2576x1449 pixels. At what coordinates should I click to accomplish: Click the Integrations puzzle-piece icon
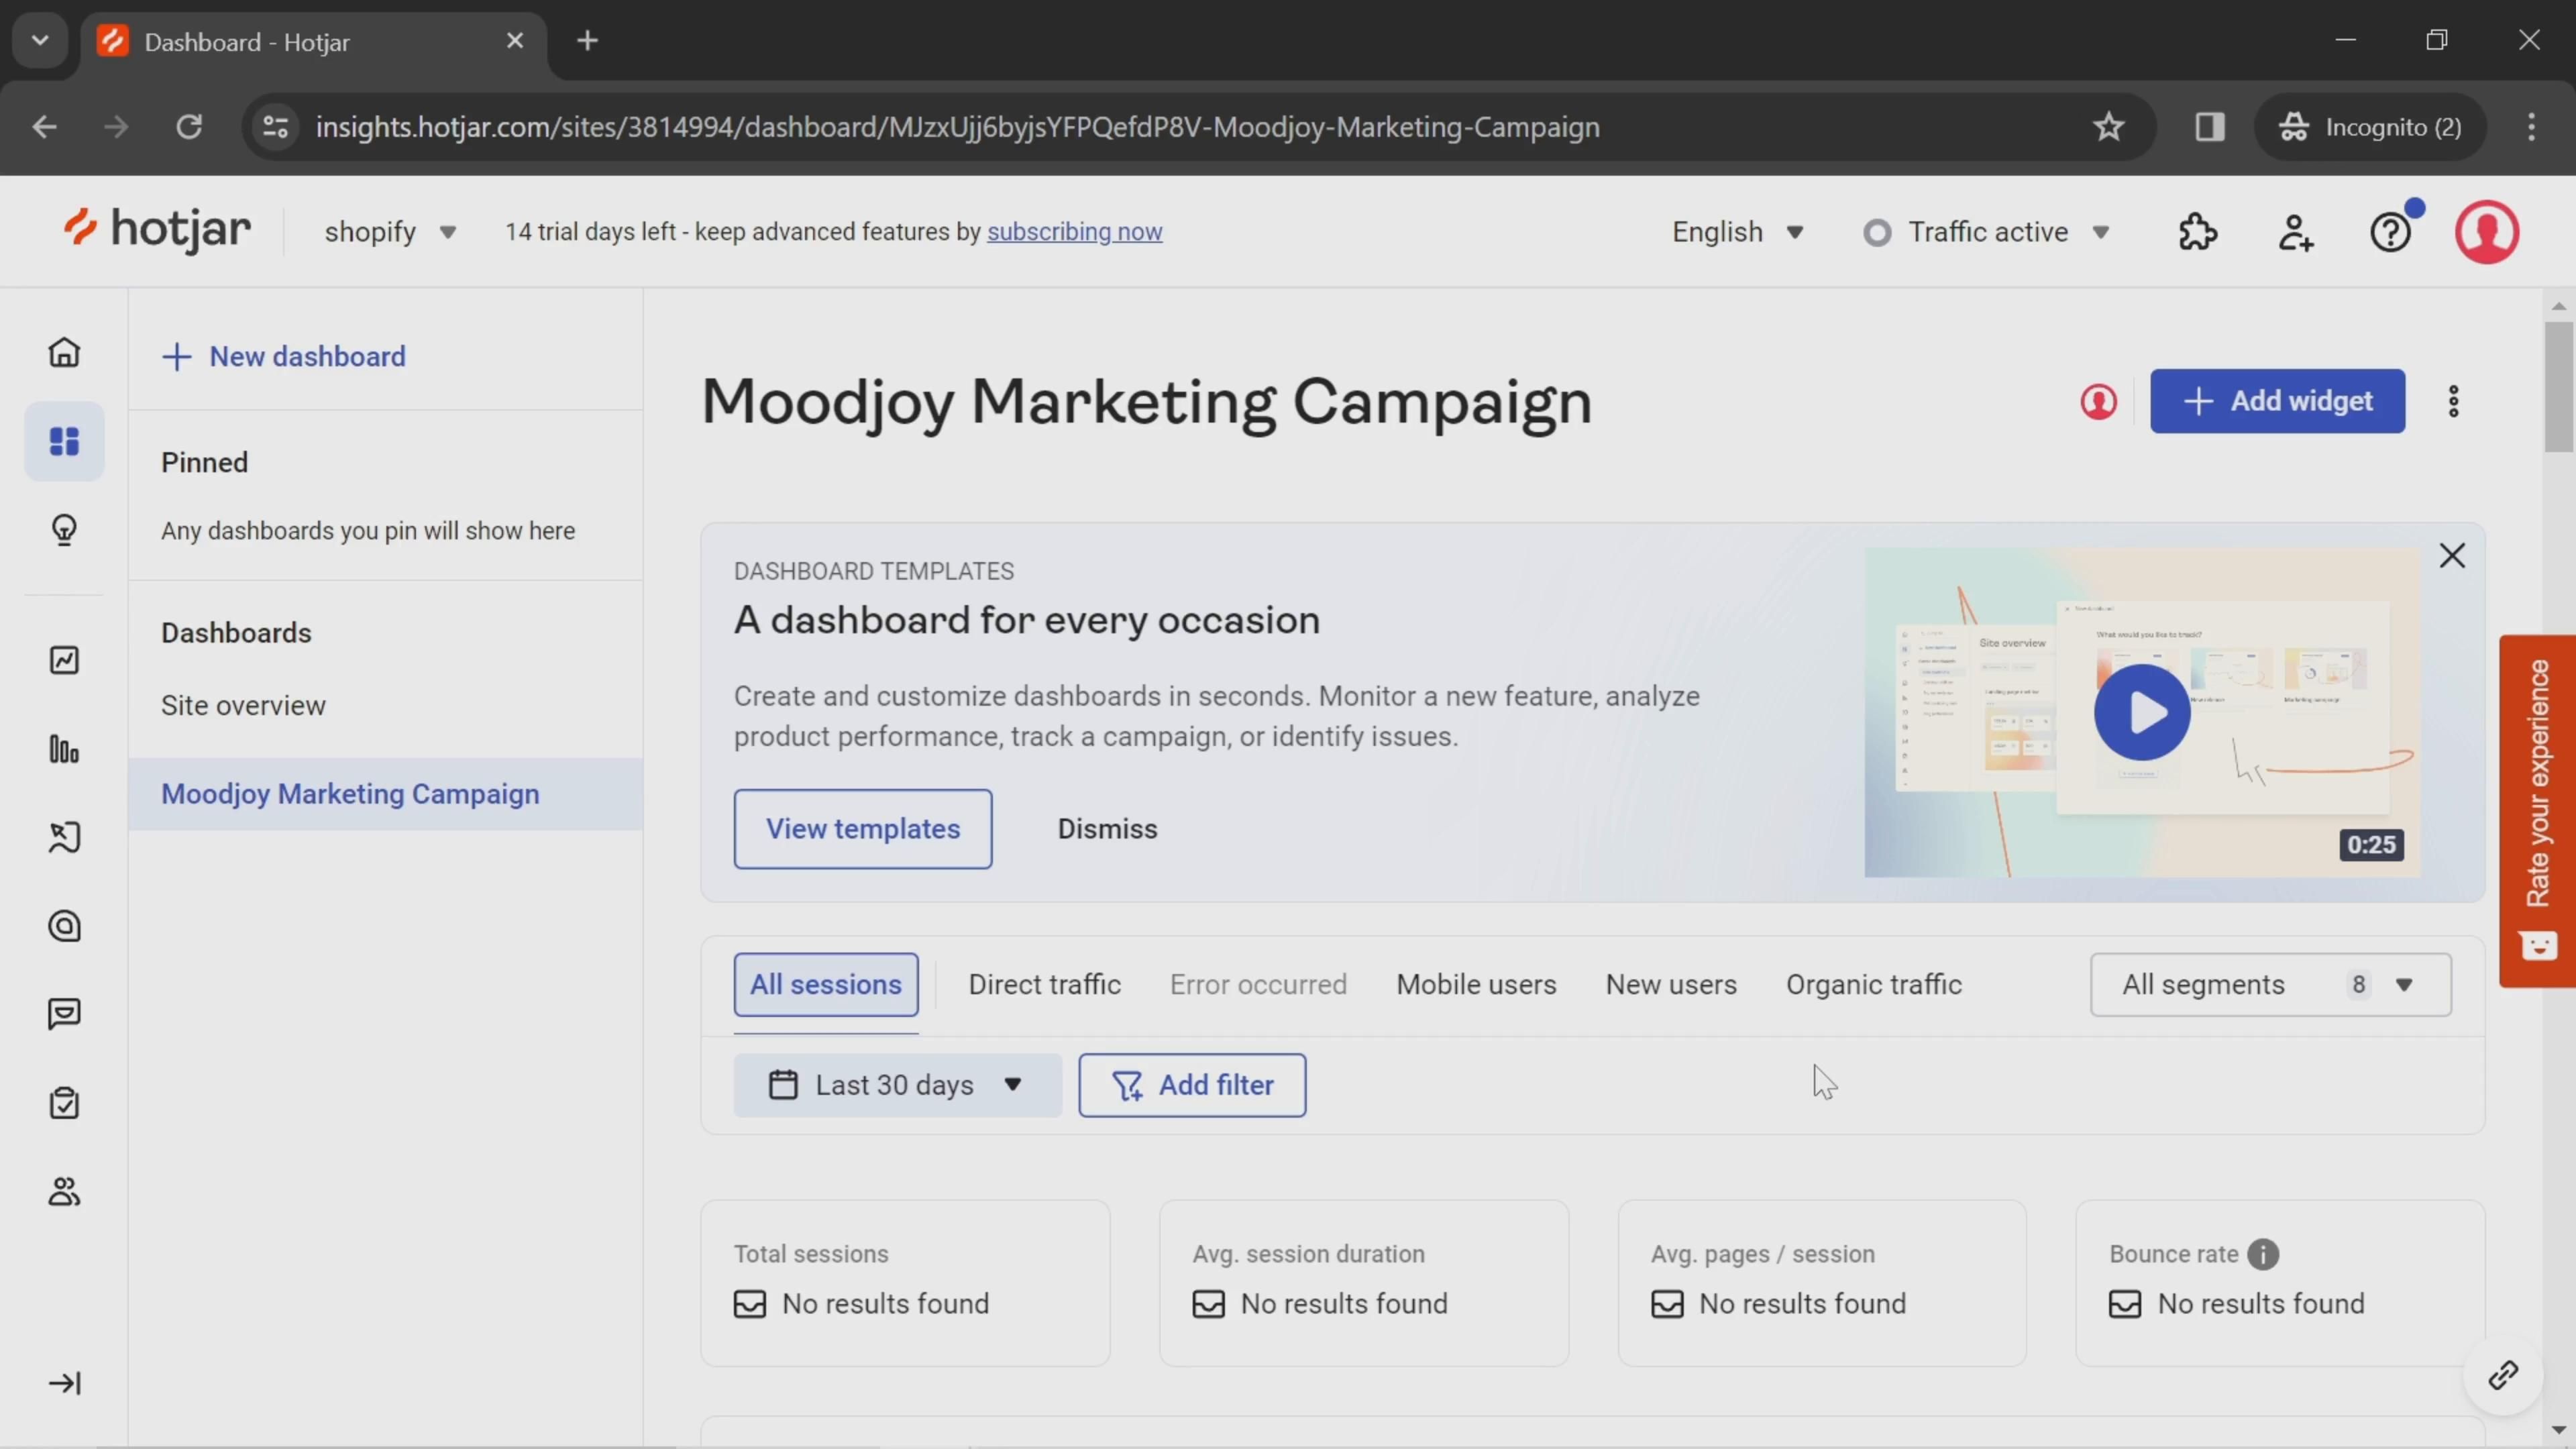pyautogui.click(x=2198, y=232)
